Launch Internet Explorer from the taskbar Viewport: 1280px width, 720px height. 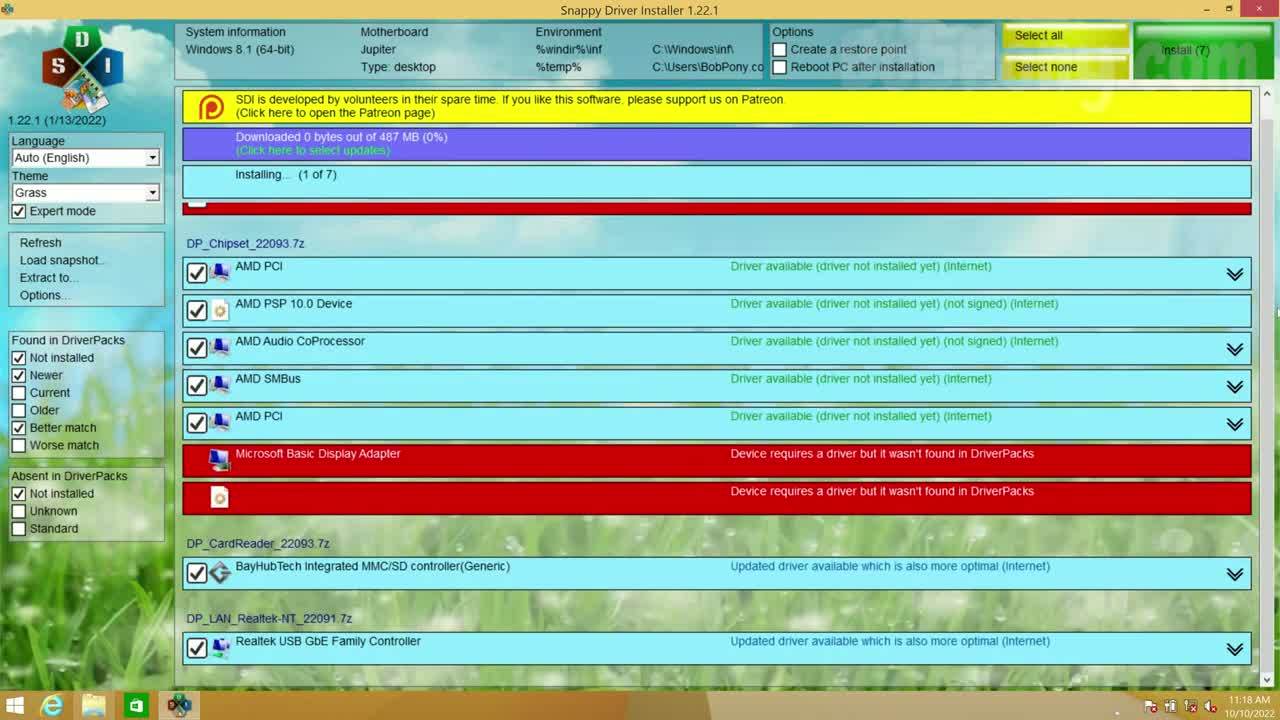click(51, 706)
